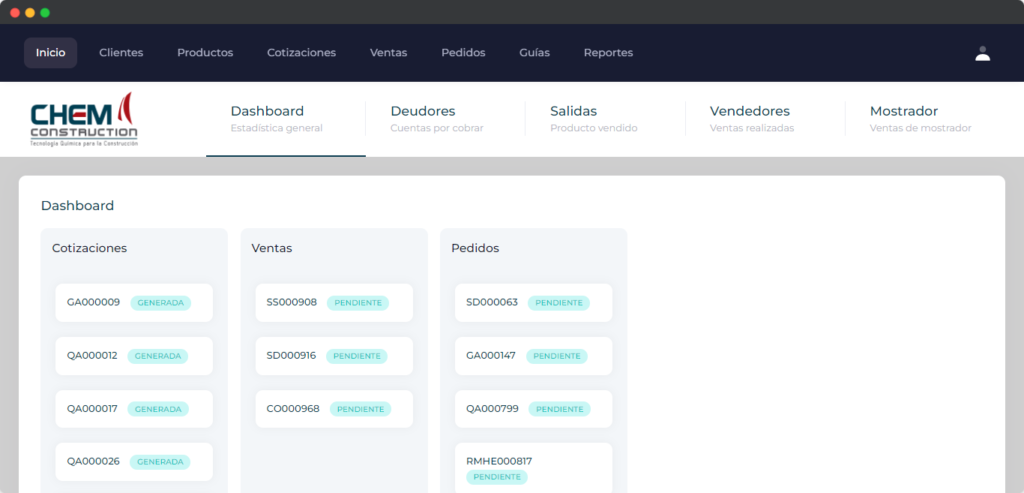Image resolution: width=1024 pixels, height=493 pixels.
Task: Open quotation GA000009 card
Action: point(134,302)
